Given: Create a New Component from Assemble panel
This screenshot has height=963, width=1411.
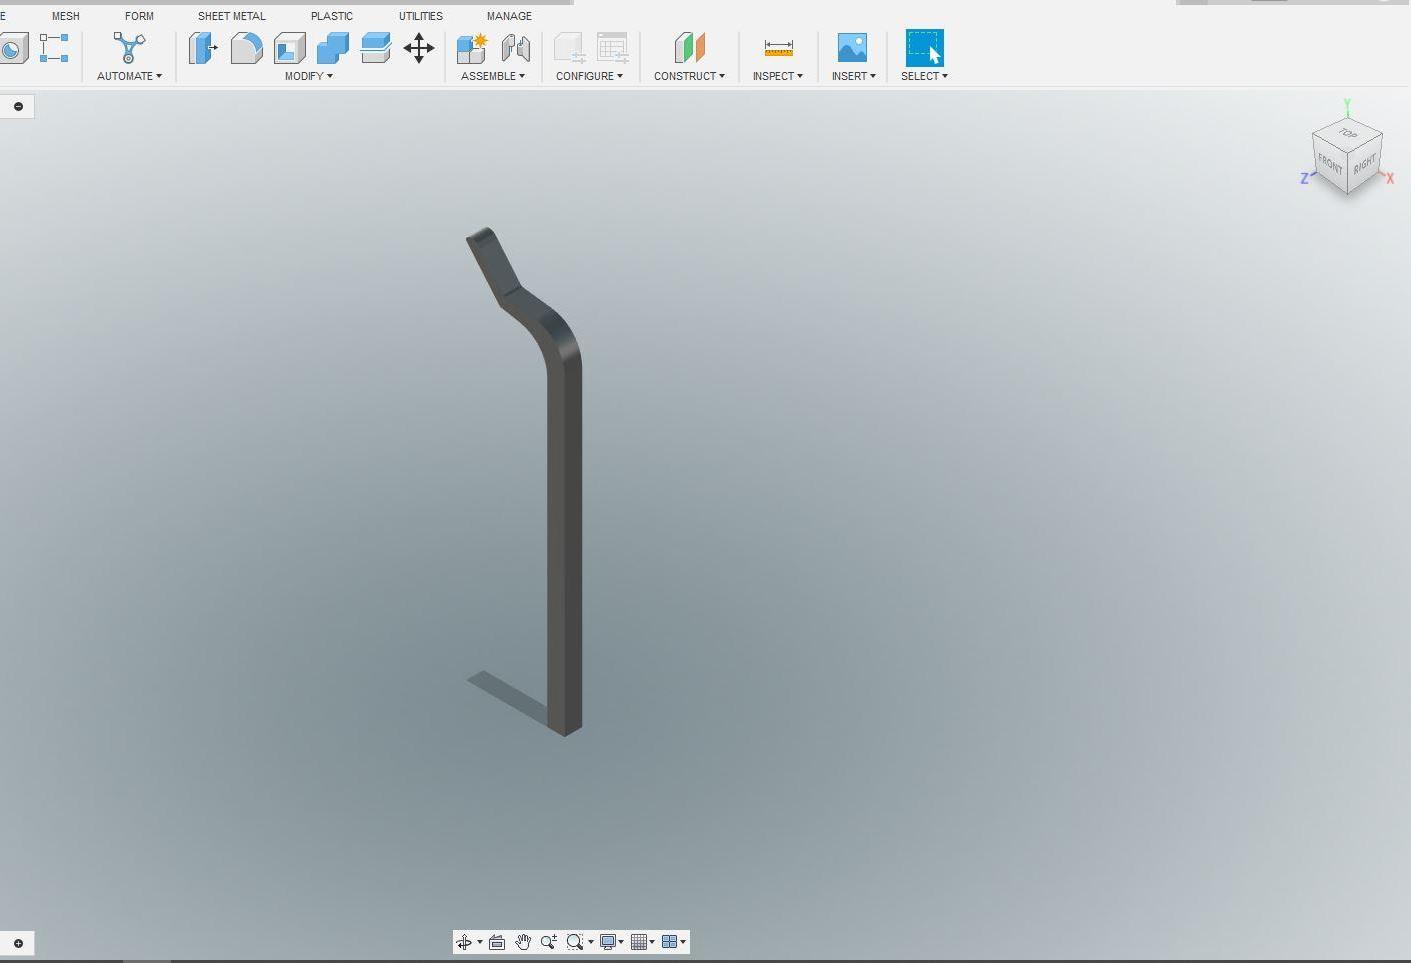Looking at the screenshot, I should 470,47.
